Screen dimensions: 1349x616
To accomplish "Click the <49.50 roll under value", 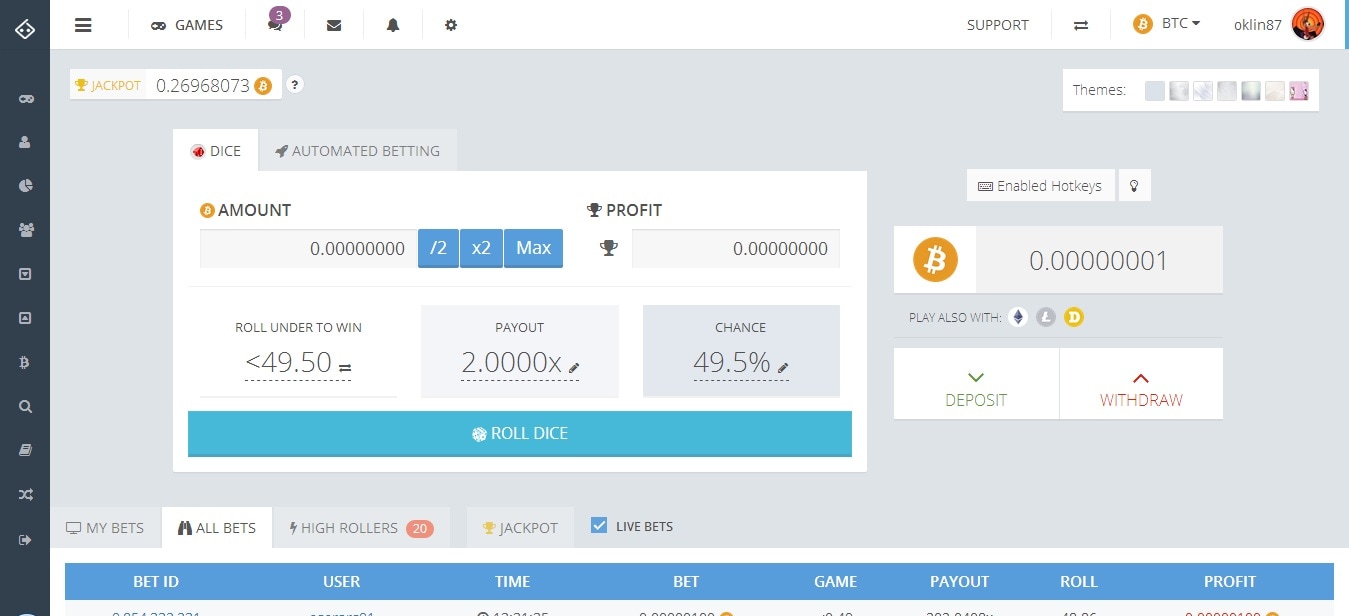I will click(x=288, y=362).
